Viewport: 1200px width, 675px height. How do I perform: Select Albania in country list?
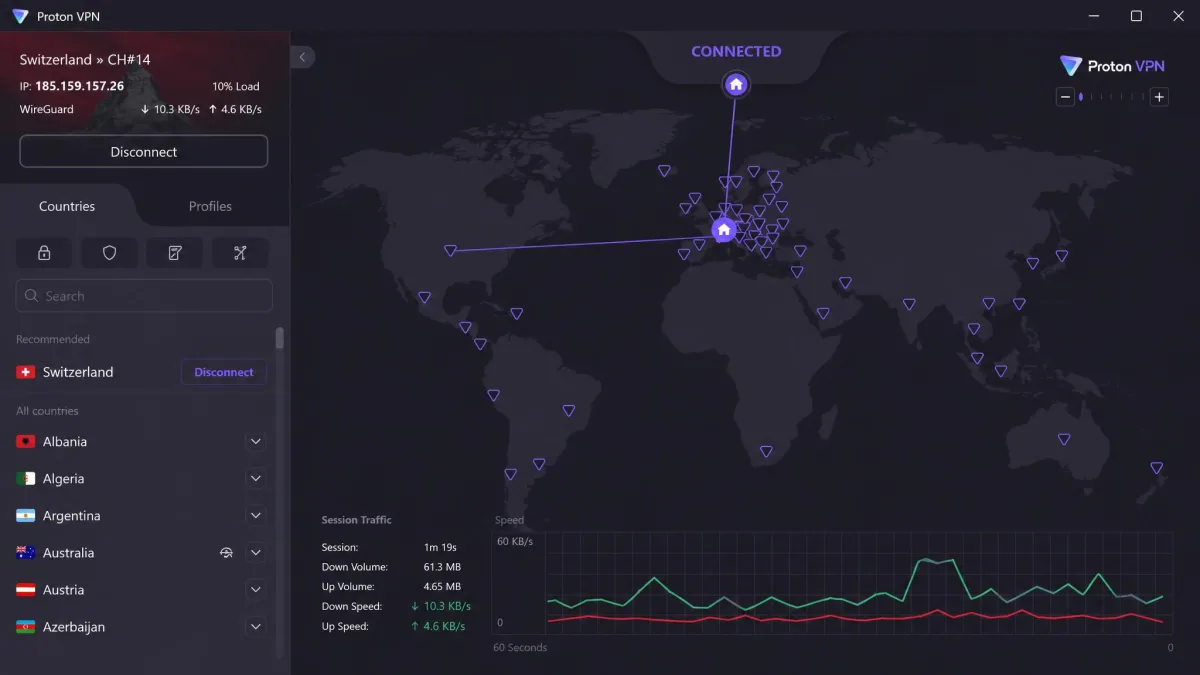(65, 441)
